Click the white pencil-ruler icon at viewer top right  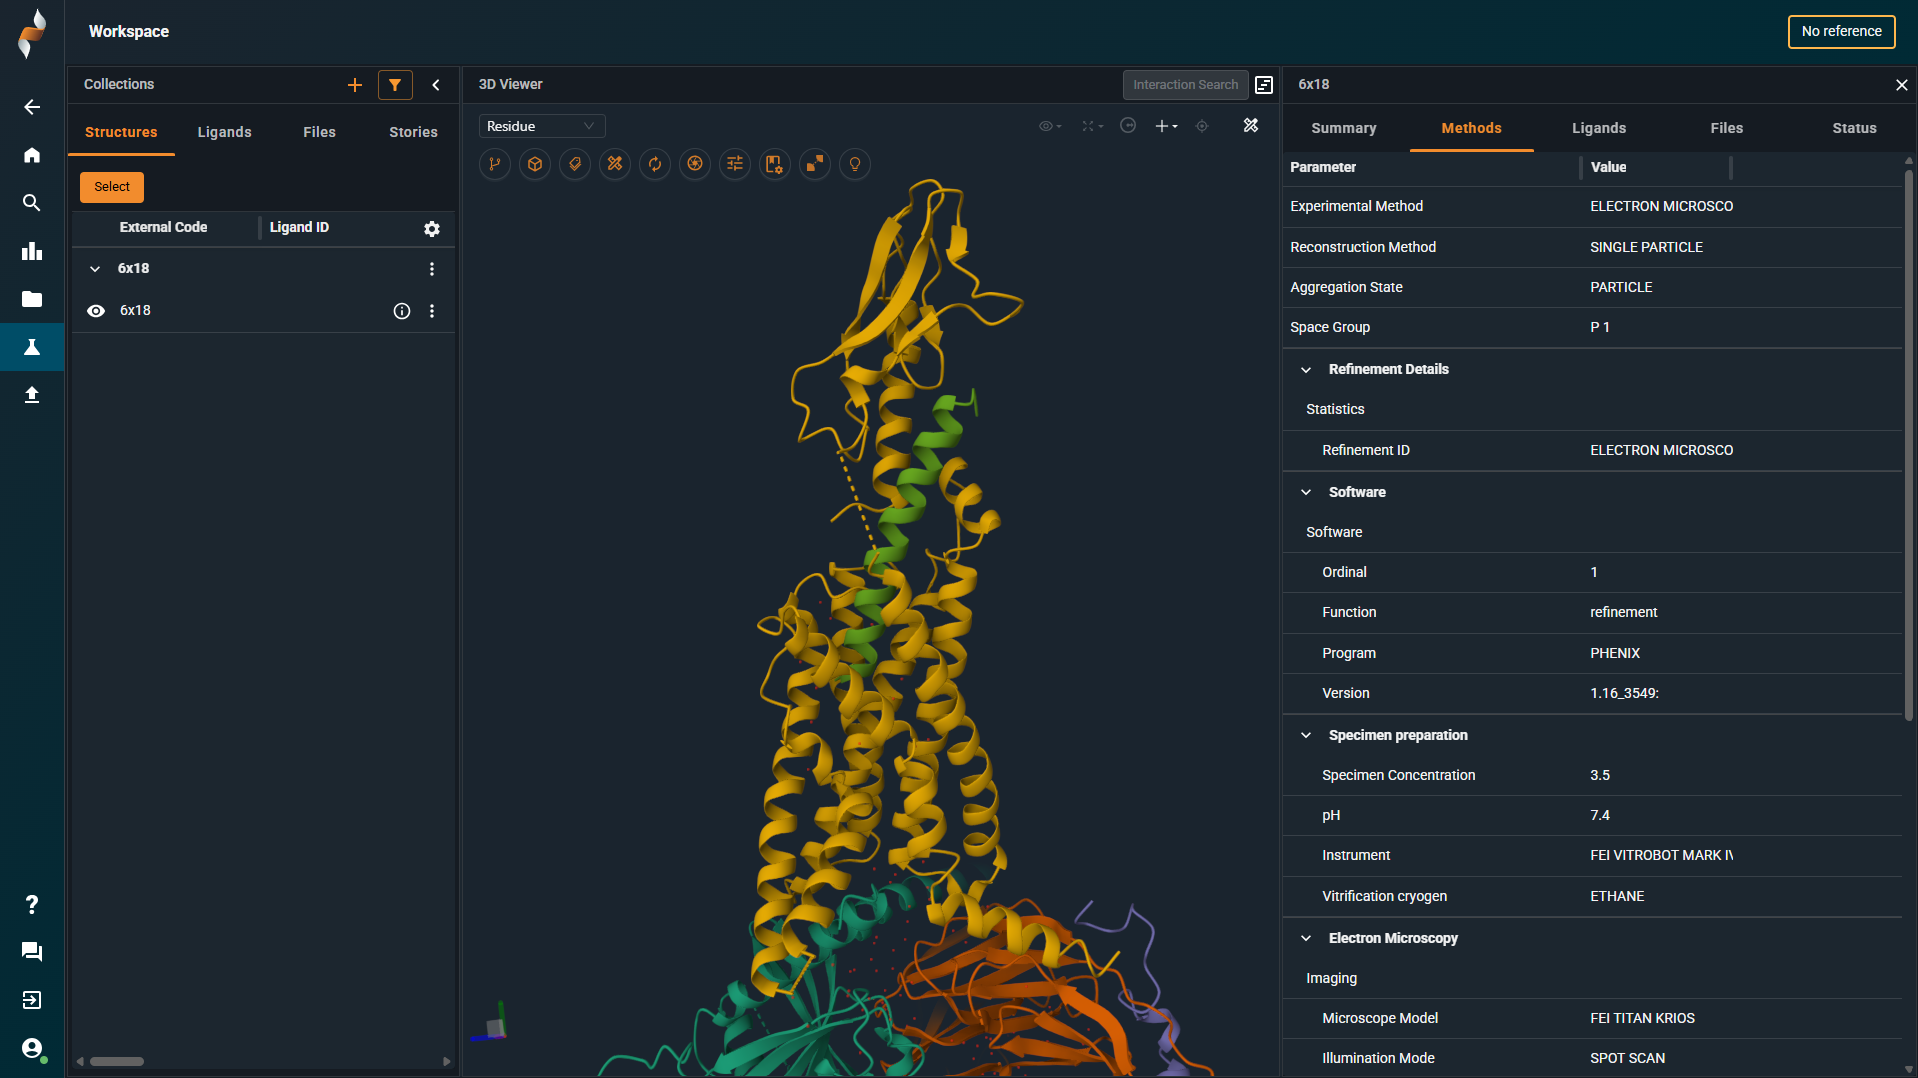1251,125
